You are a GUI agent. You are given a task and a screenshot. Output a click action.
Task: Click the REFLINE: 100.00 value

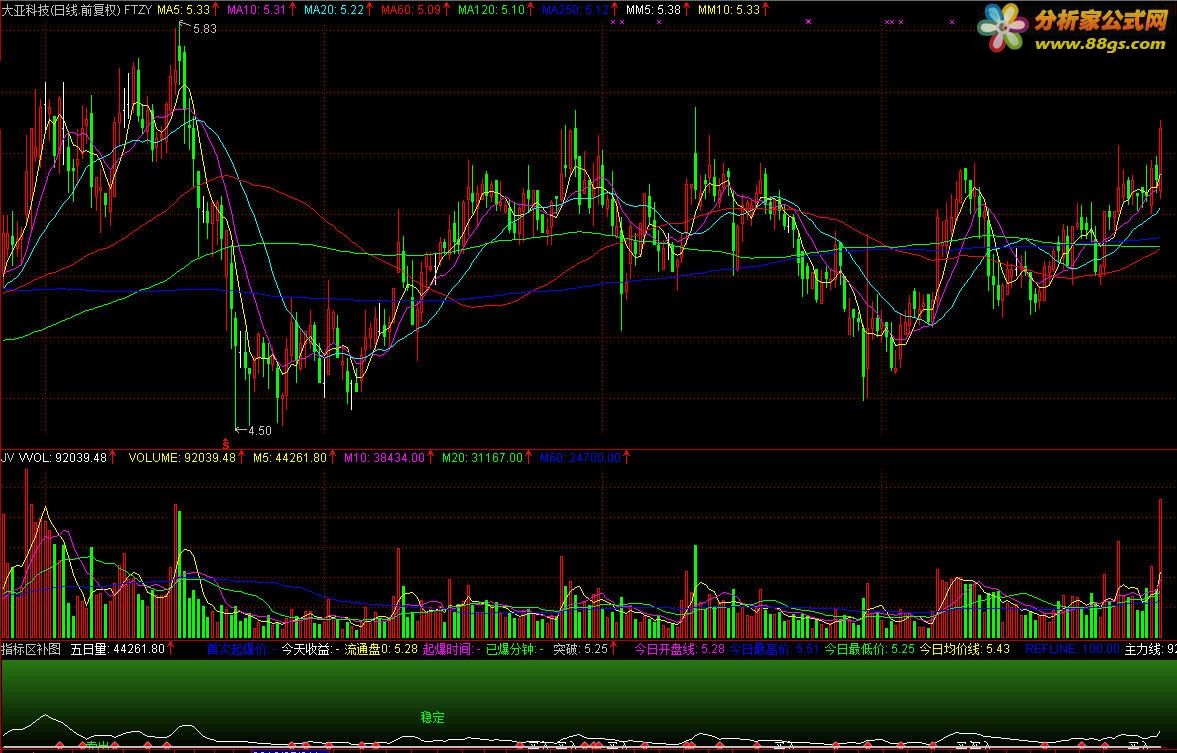point(1072,649)
